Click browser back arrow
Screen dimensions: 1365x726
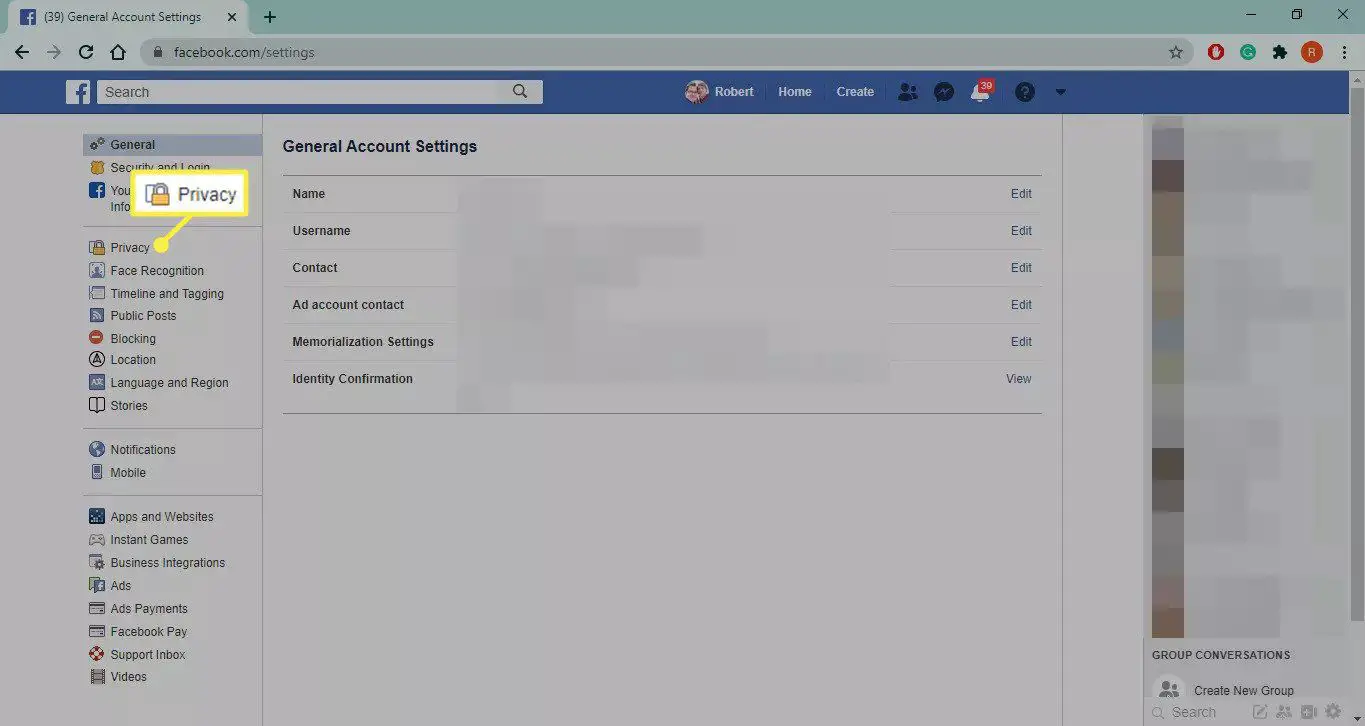22,52
